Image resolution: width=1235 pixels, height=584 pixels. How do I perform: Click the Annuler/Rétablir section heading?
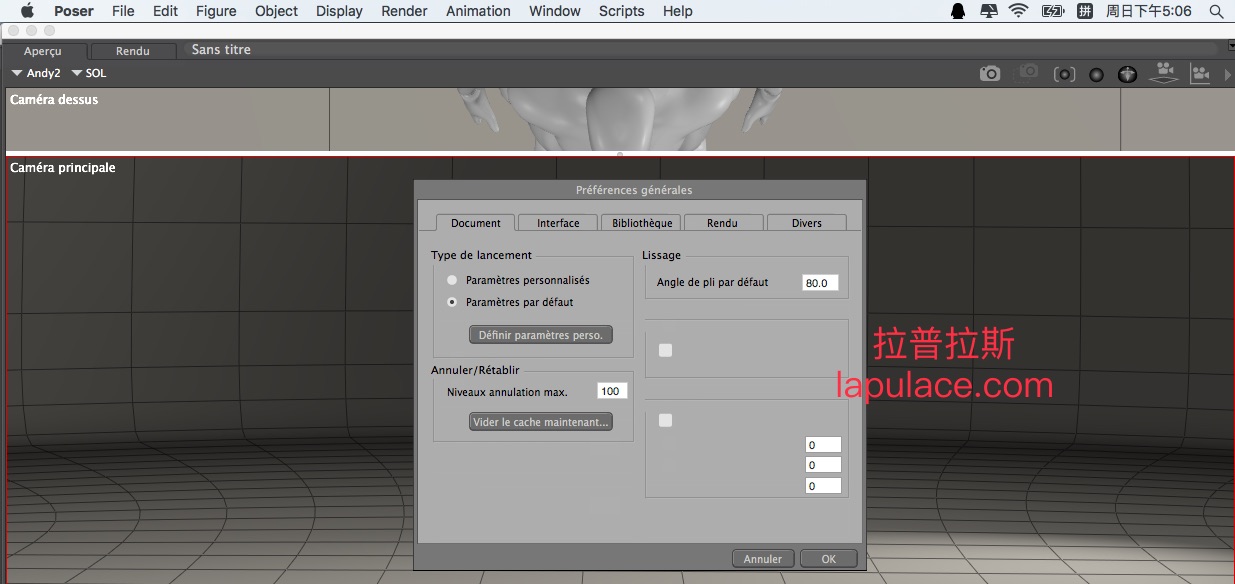[475, 370]
